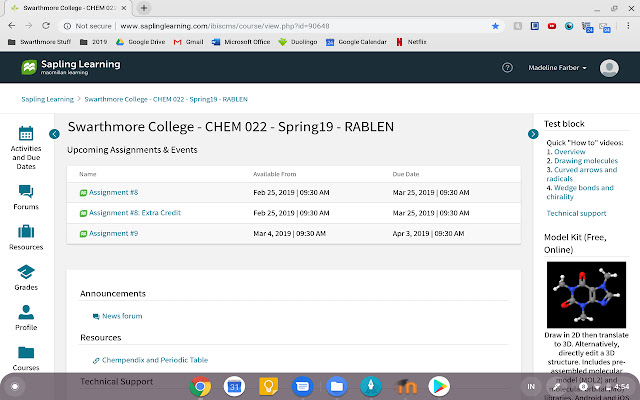Open the Grades sidebar icon
The image size is (640, 400).
pos(26,278)
